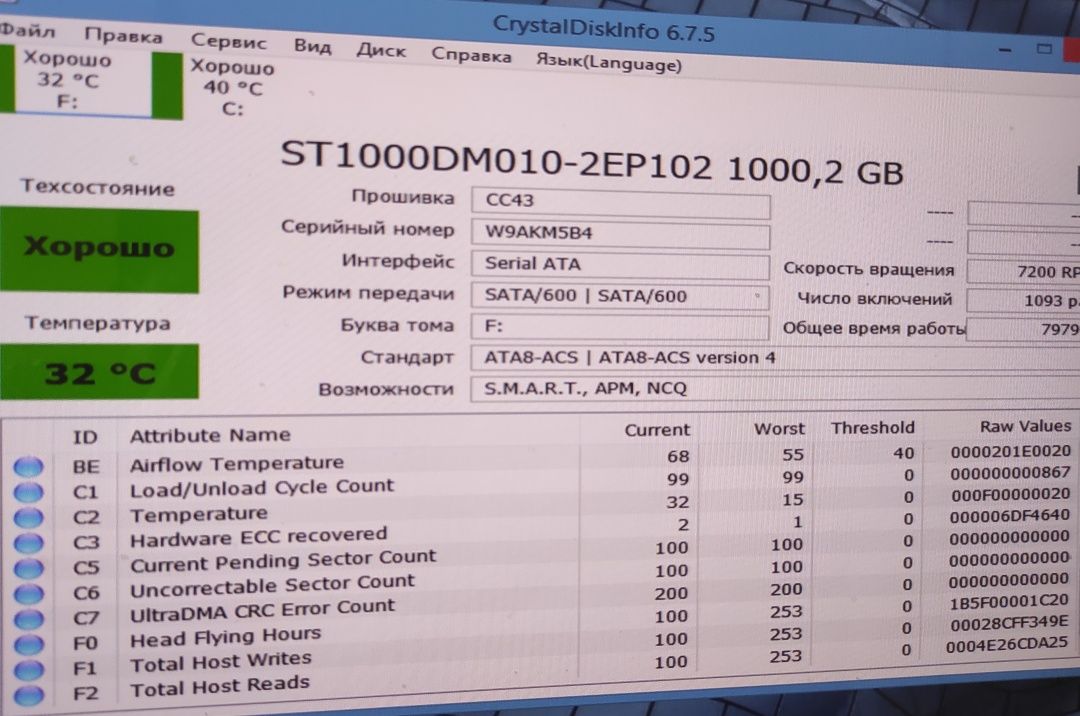Click attribute ID F0
This screenshot has height=716, width=1080.
pyautogui.click(x=85, y=644)
